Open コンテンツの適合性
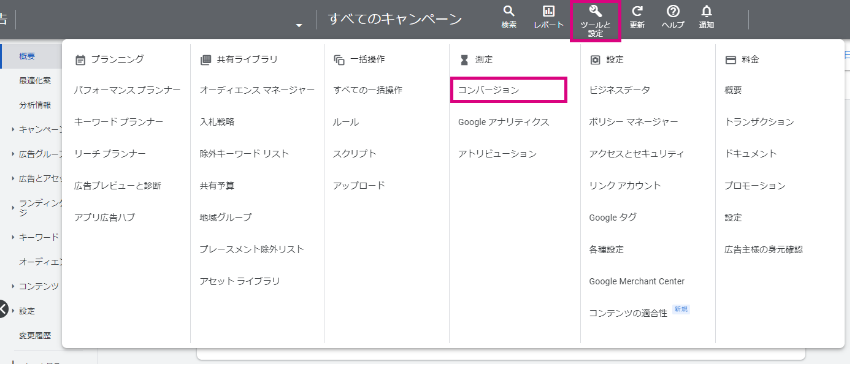The height and width of the screenshot is (365, 850). click(628, 313)
